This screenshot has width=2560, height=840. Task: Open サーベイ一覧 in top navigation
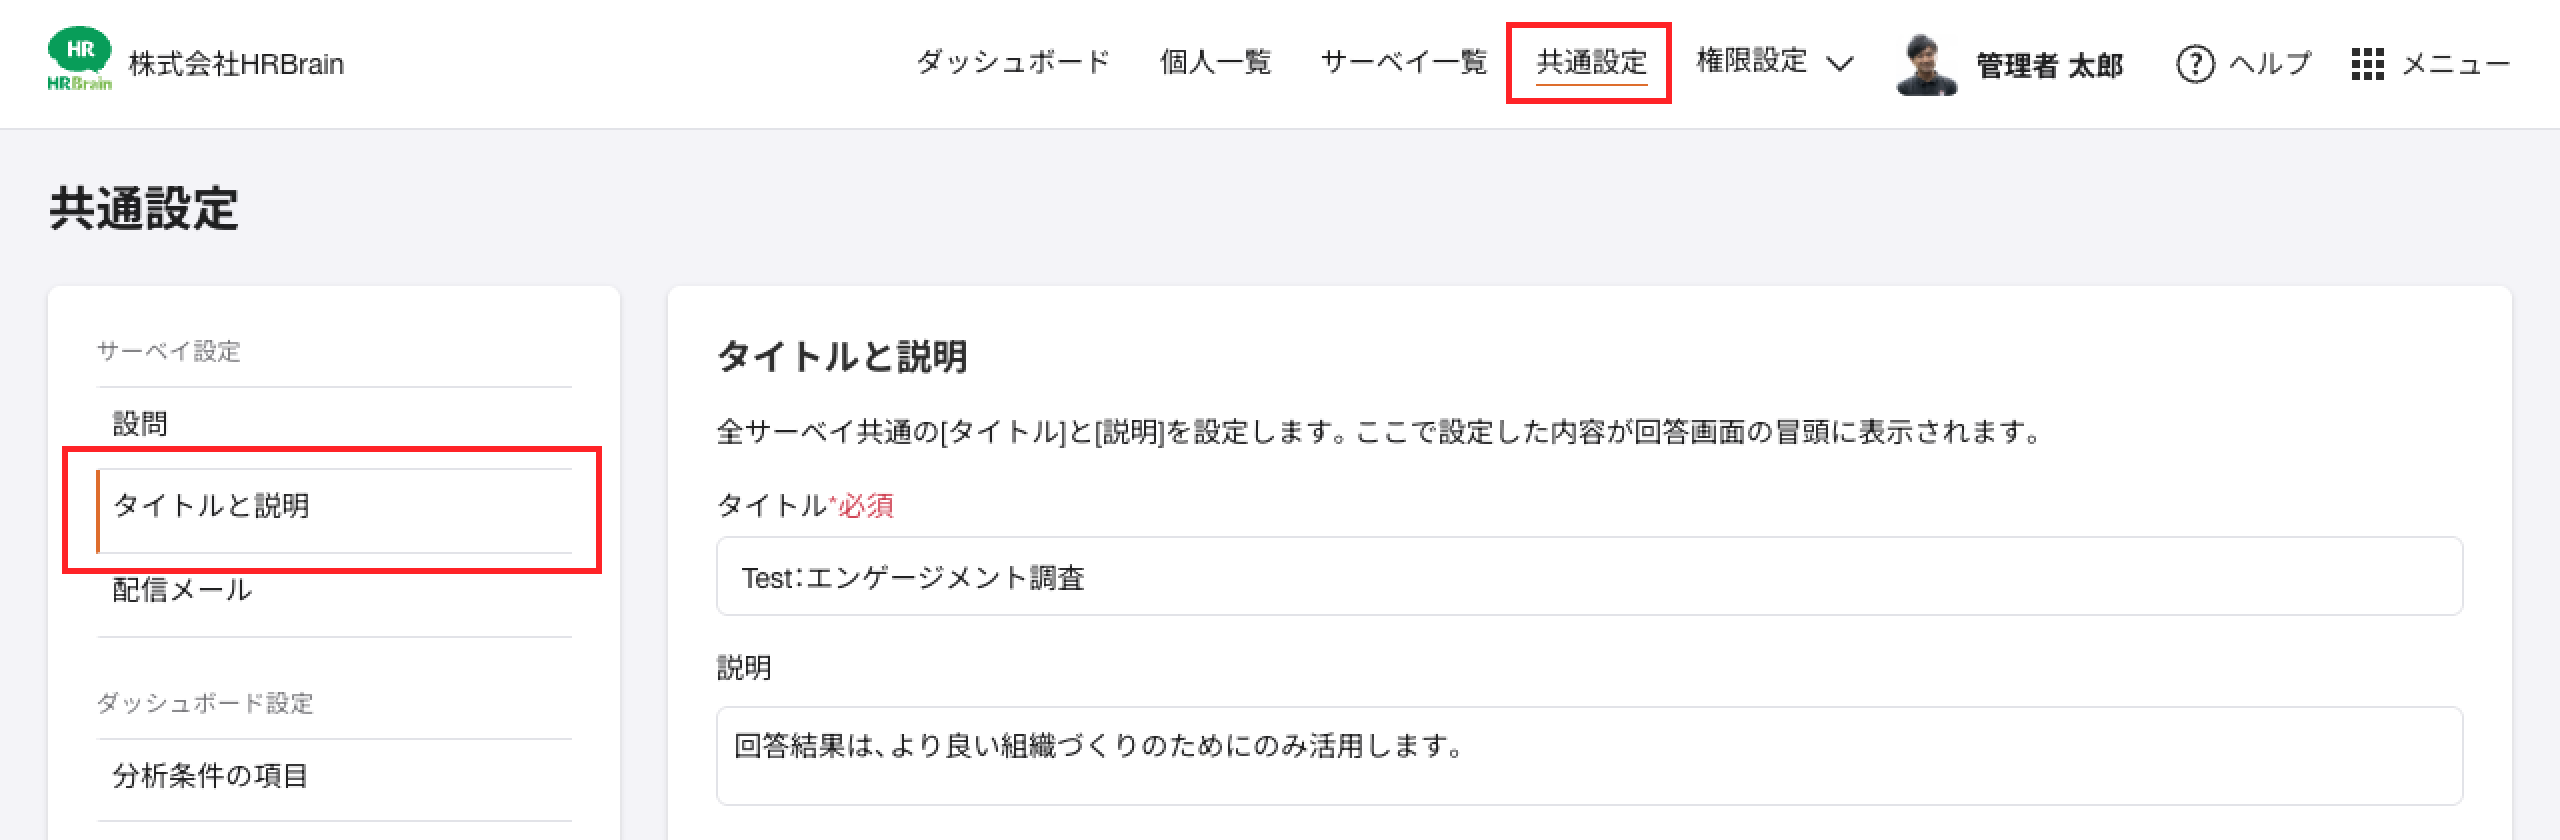point(1404,62)
